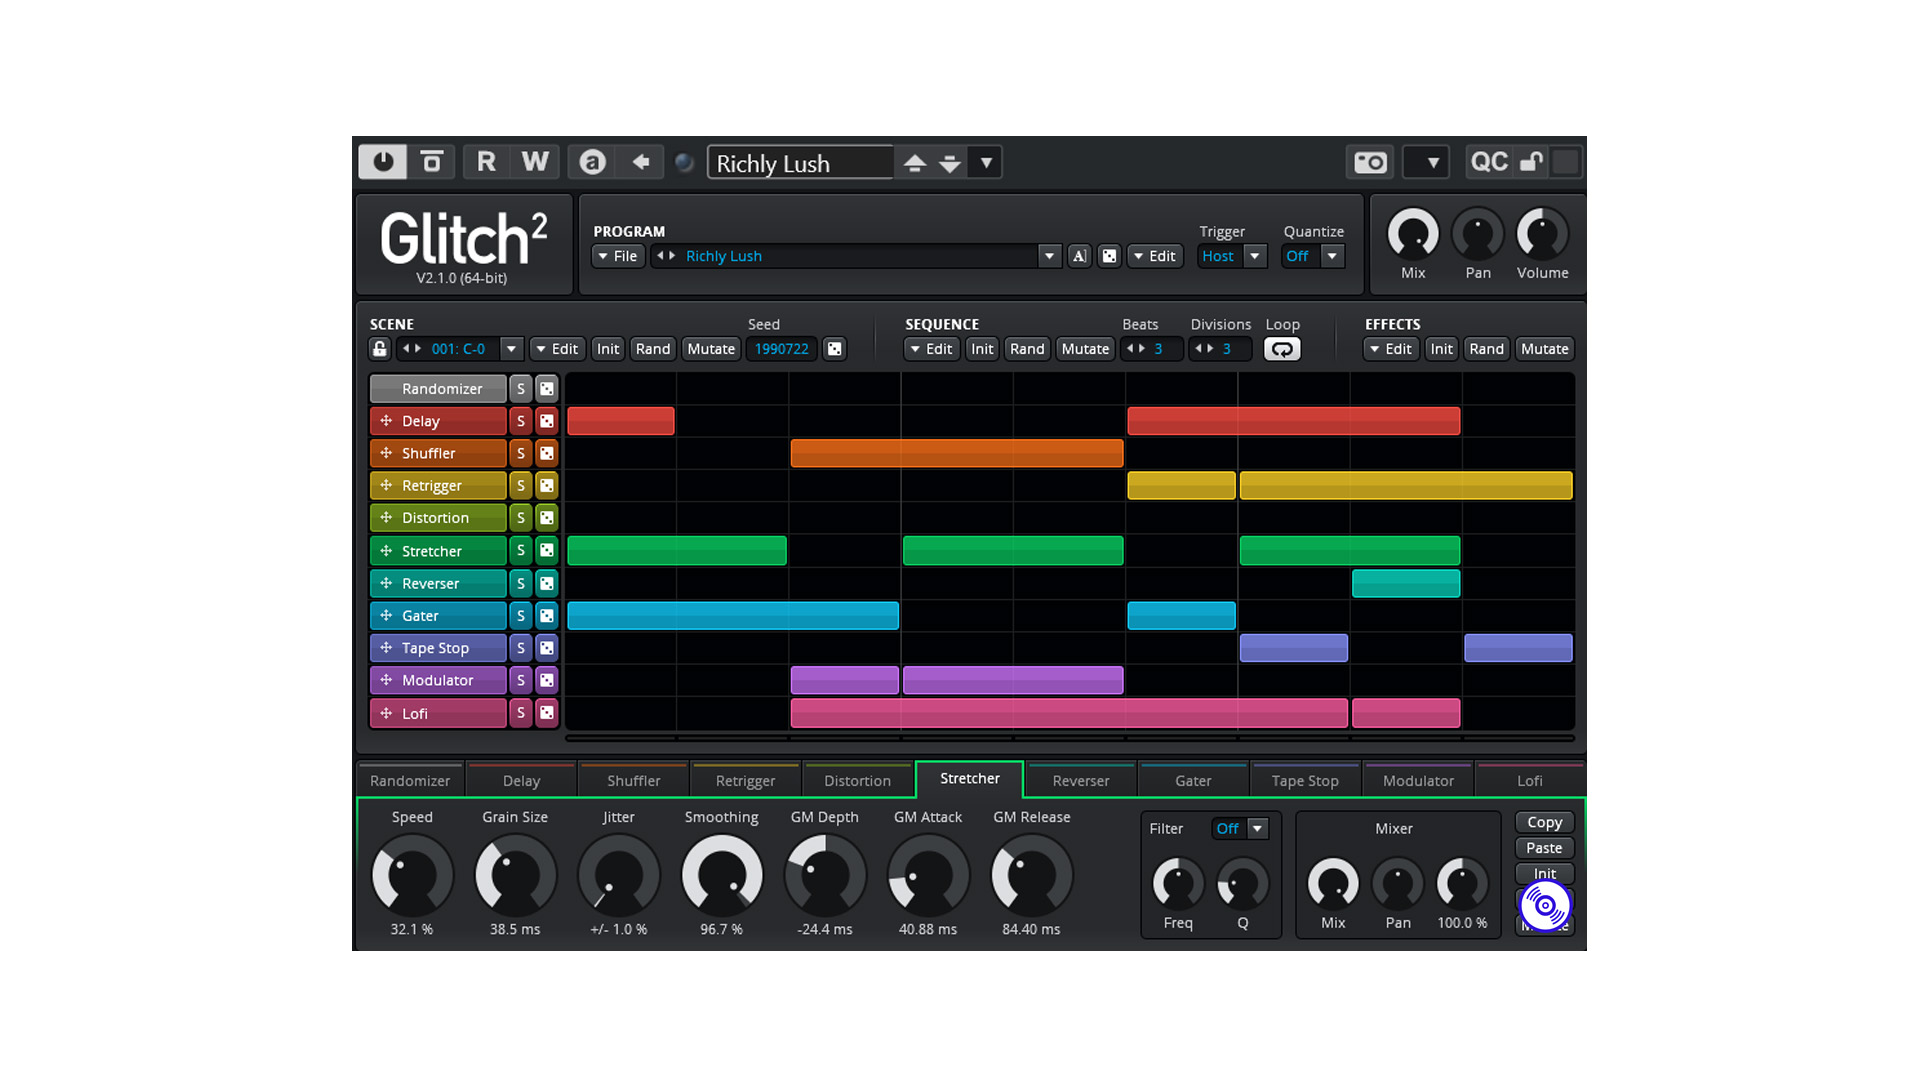Randomize program with dice icon
Image resolution: width=1920 pixels, height=1080 pixels.
1109,256
